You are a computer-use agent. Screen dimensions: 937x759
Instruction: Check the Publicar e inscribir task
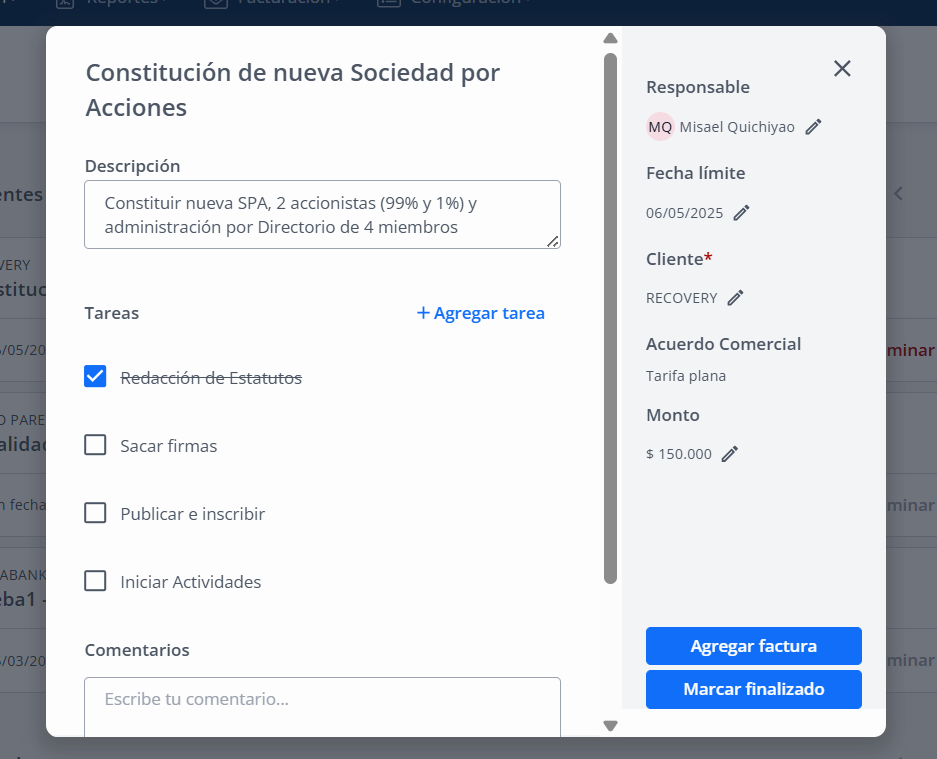pyautogui.click(x=95, y=513)
